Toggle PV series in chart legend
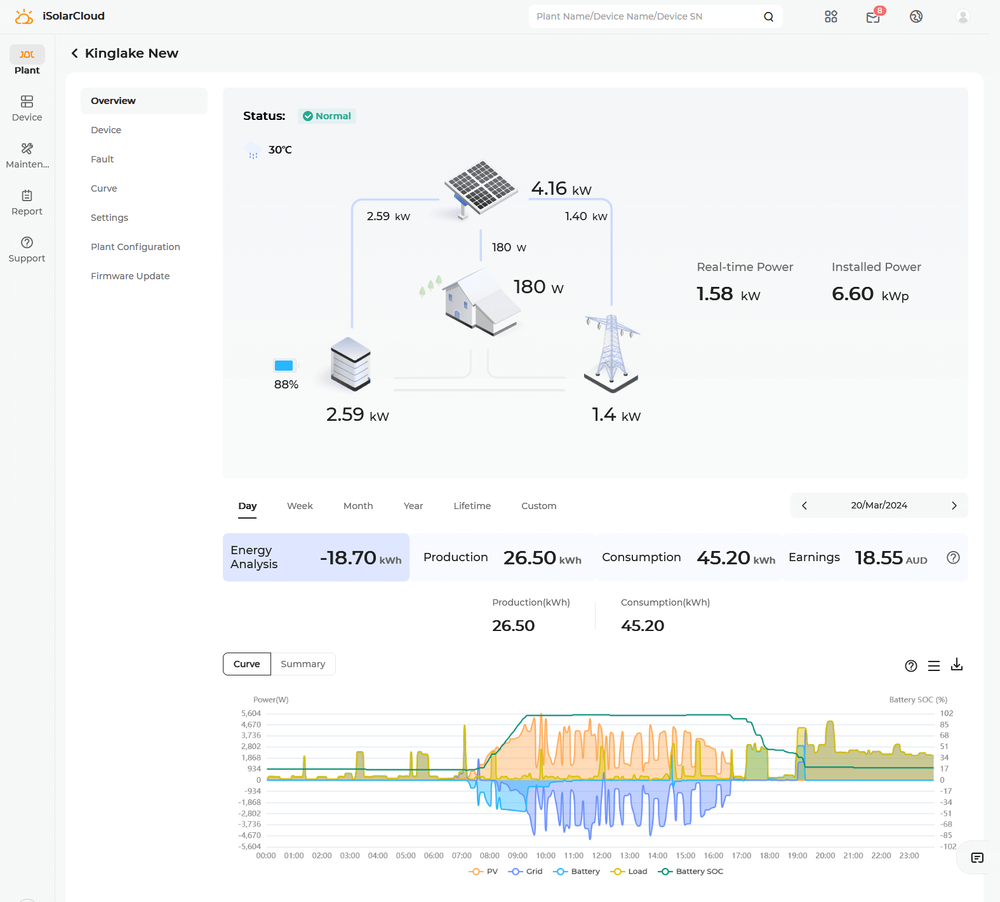Image resolution: width=1000 pixels, height=902 pixels. (x=483, y=871)
